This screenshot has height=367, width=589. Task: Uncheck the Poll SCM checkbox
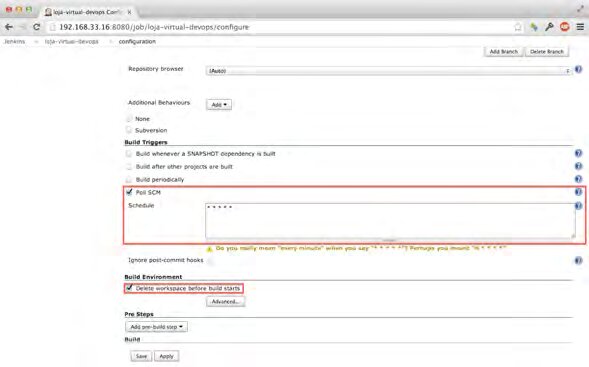[x=129, y=192]
